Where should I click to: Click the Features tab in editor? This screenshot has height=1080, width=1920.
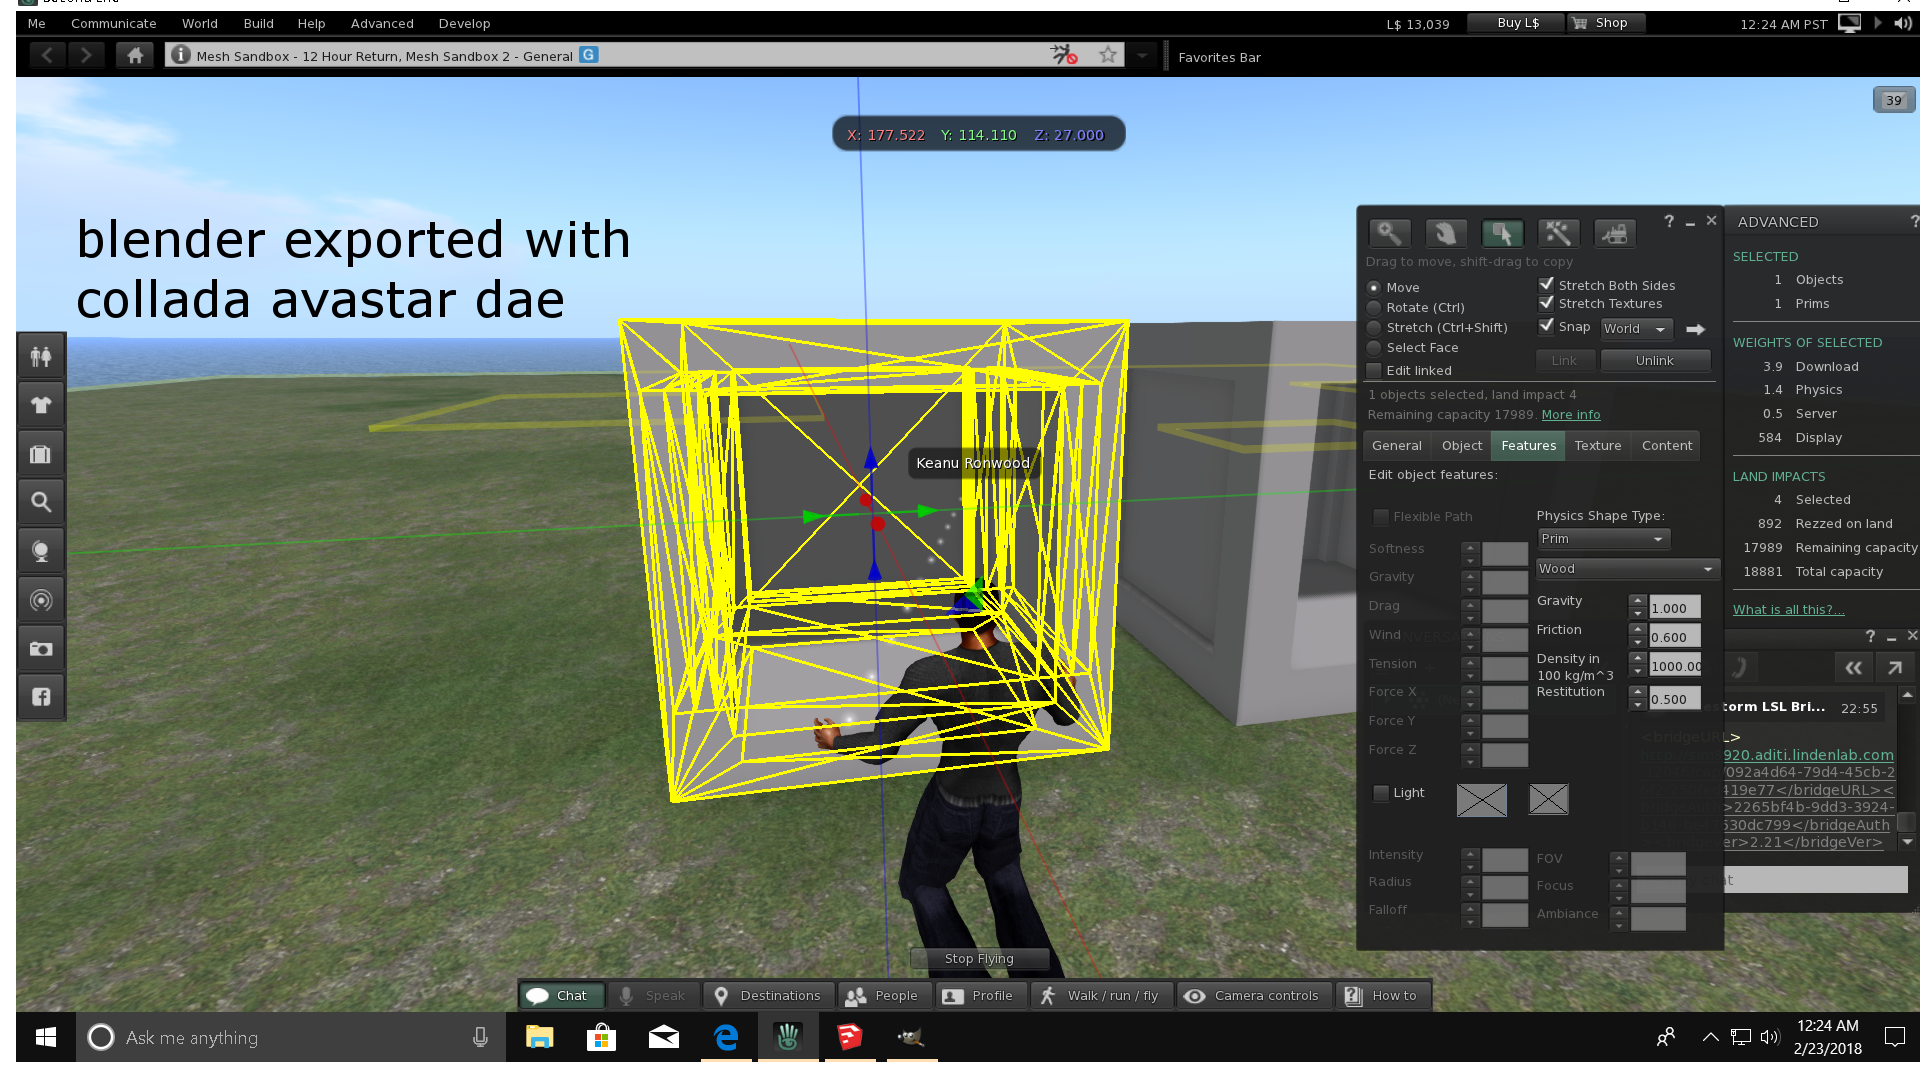(1527, 444)
